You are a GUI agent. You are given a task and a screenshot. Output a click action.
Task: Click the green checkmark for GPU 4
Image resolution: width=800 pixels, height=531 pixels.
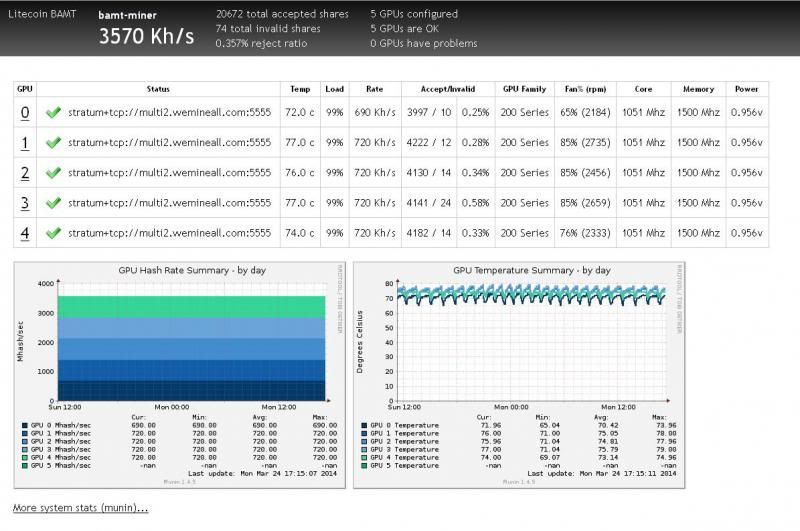point(53,233)
